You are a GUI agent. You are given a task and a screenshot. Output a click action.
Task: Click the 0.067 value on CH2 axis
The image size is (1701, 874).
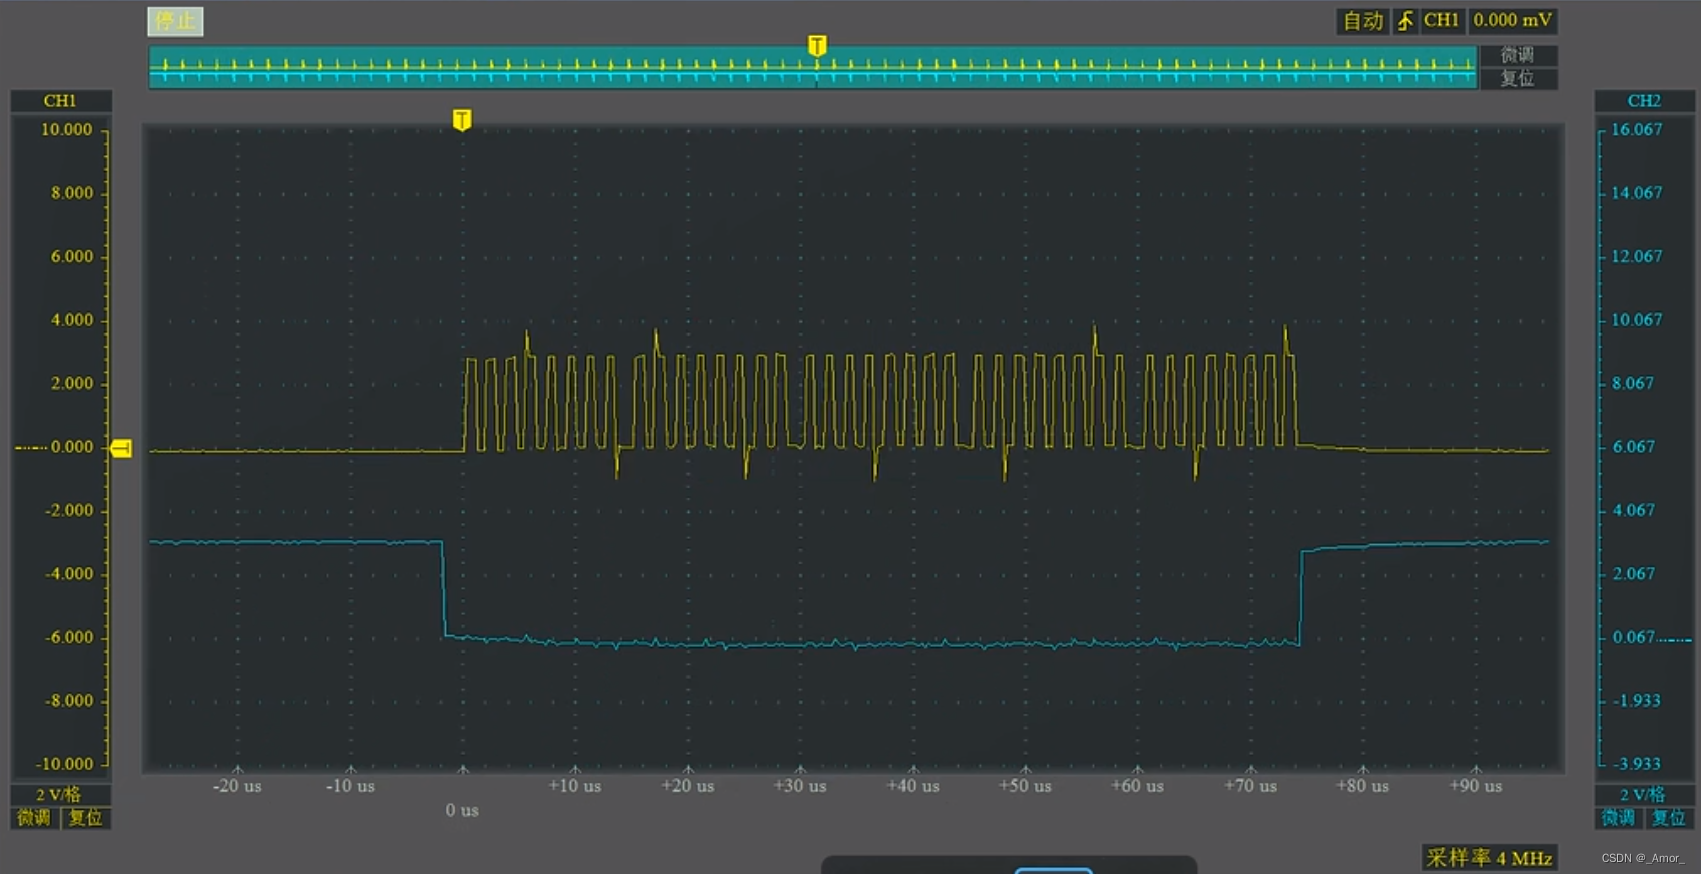[1633, 637]
